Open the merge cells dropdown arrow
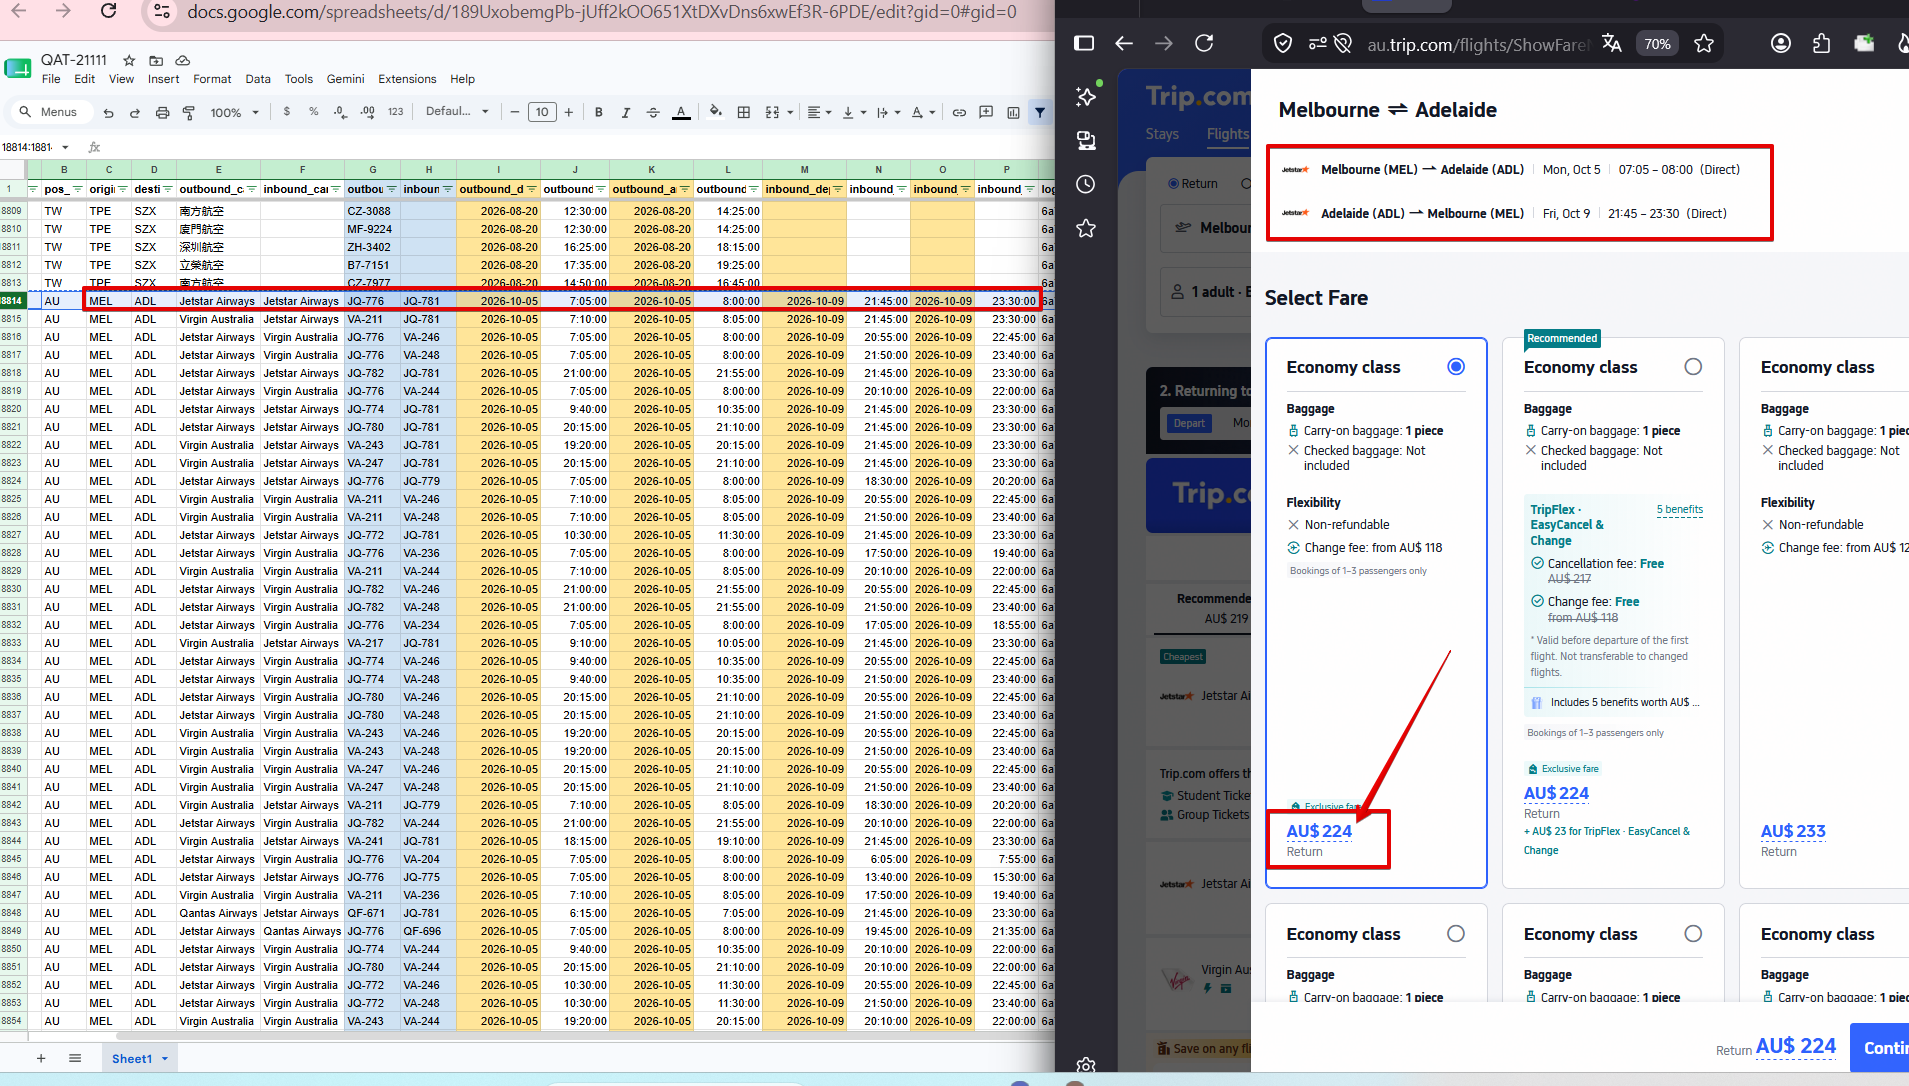 790,112
